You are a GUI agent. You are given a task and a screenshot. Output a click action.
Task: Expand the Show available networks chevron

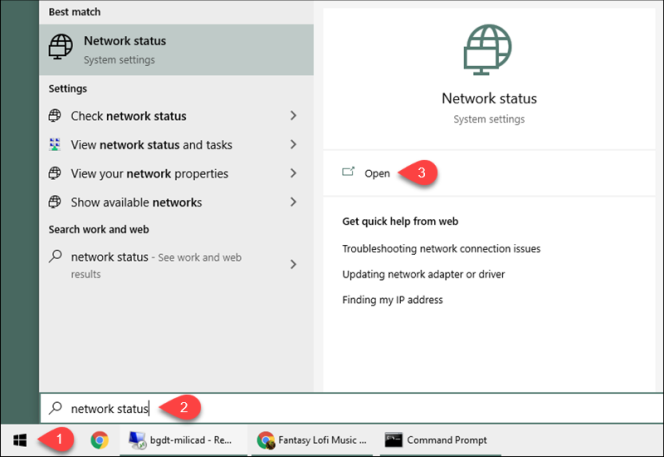(x=293, y=202)
